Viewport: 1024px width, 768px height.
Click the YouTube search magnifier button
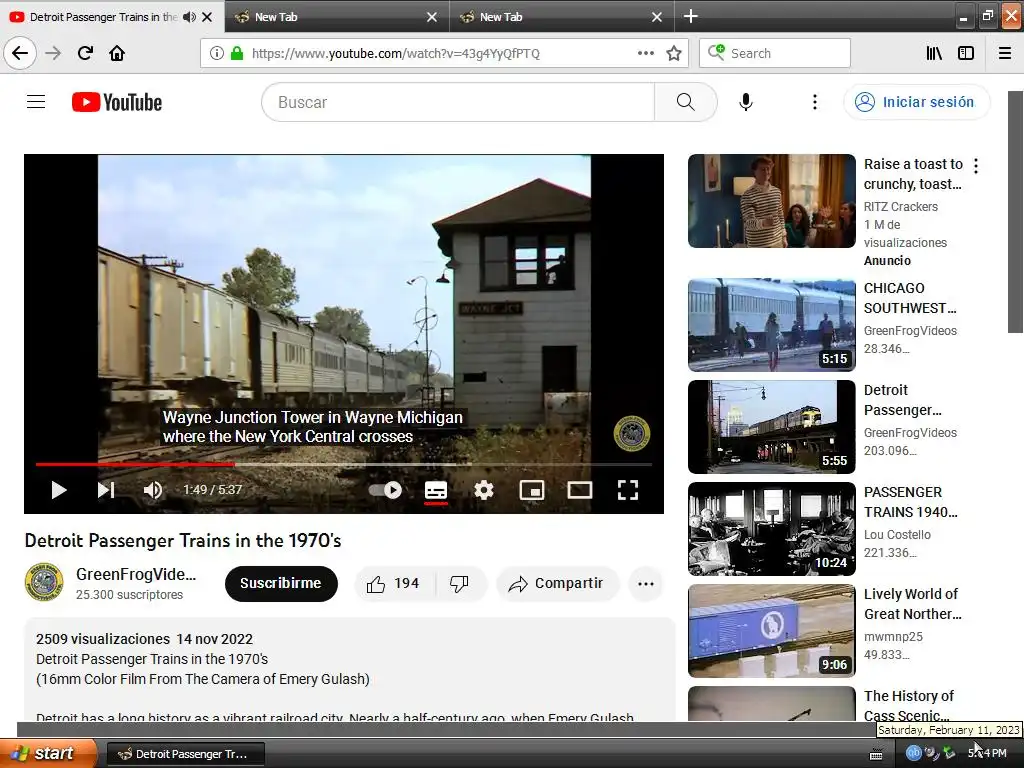[x=685, y=103]
